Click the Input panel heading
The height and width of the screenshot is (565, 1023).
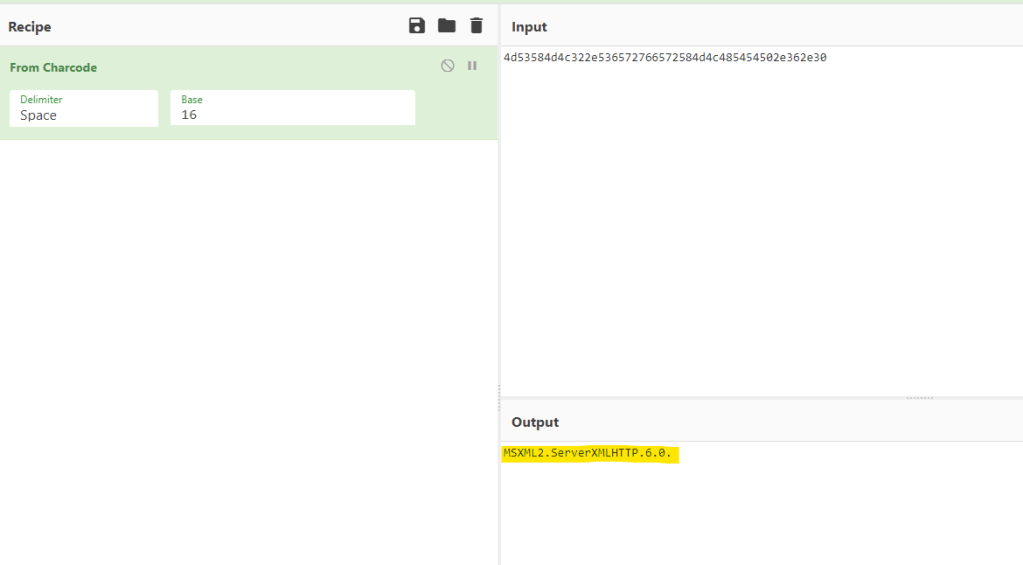tap(529, 27)
